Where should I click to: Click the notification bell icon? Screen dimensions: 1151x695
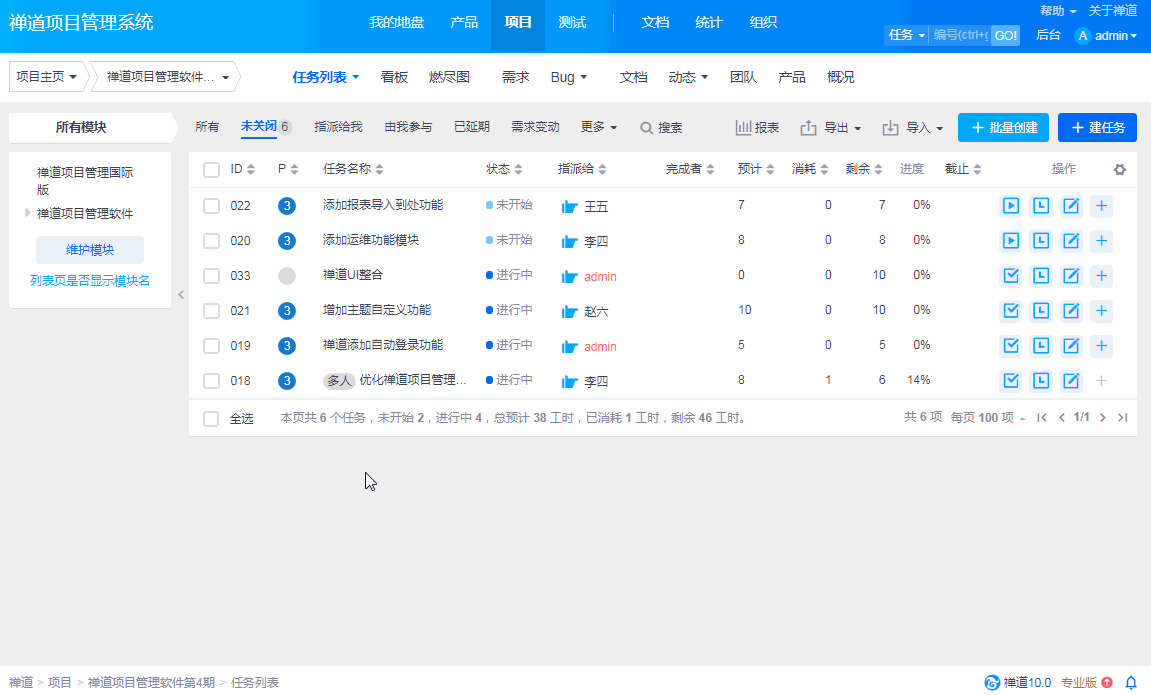coord(1131,683)
